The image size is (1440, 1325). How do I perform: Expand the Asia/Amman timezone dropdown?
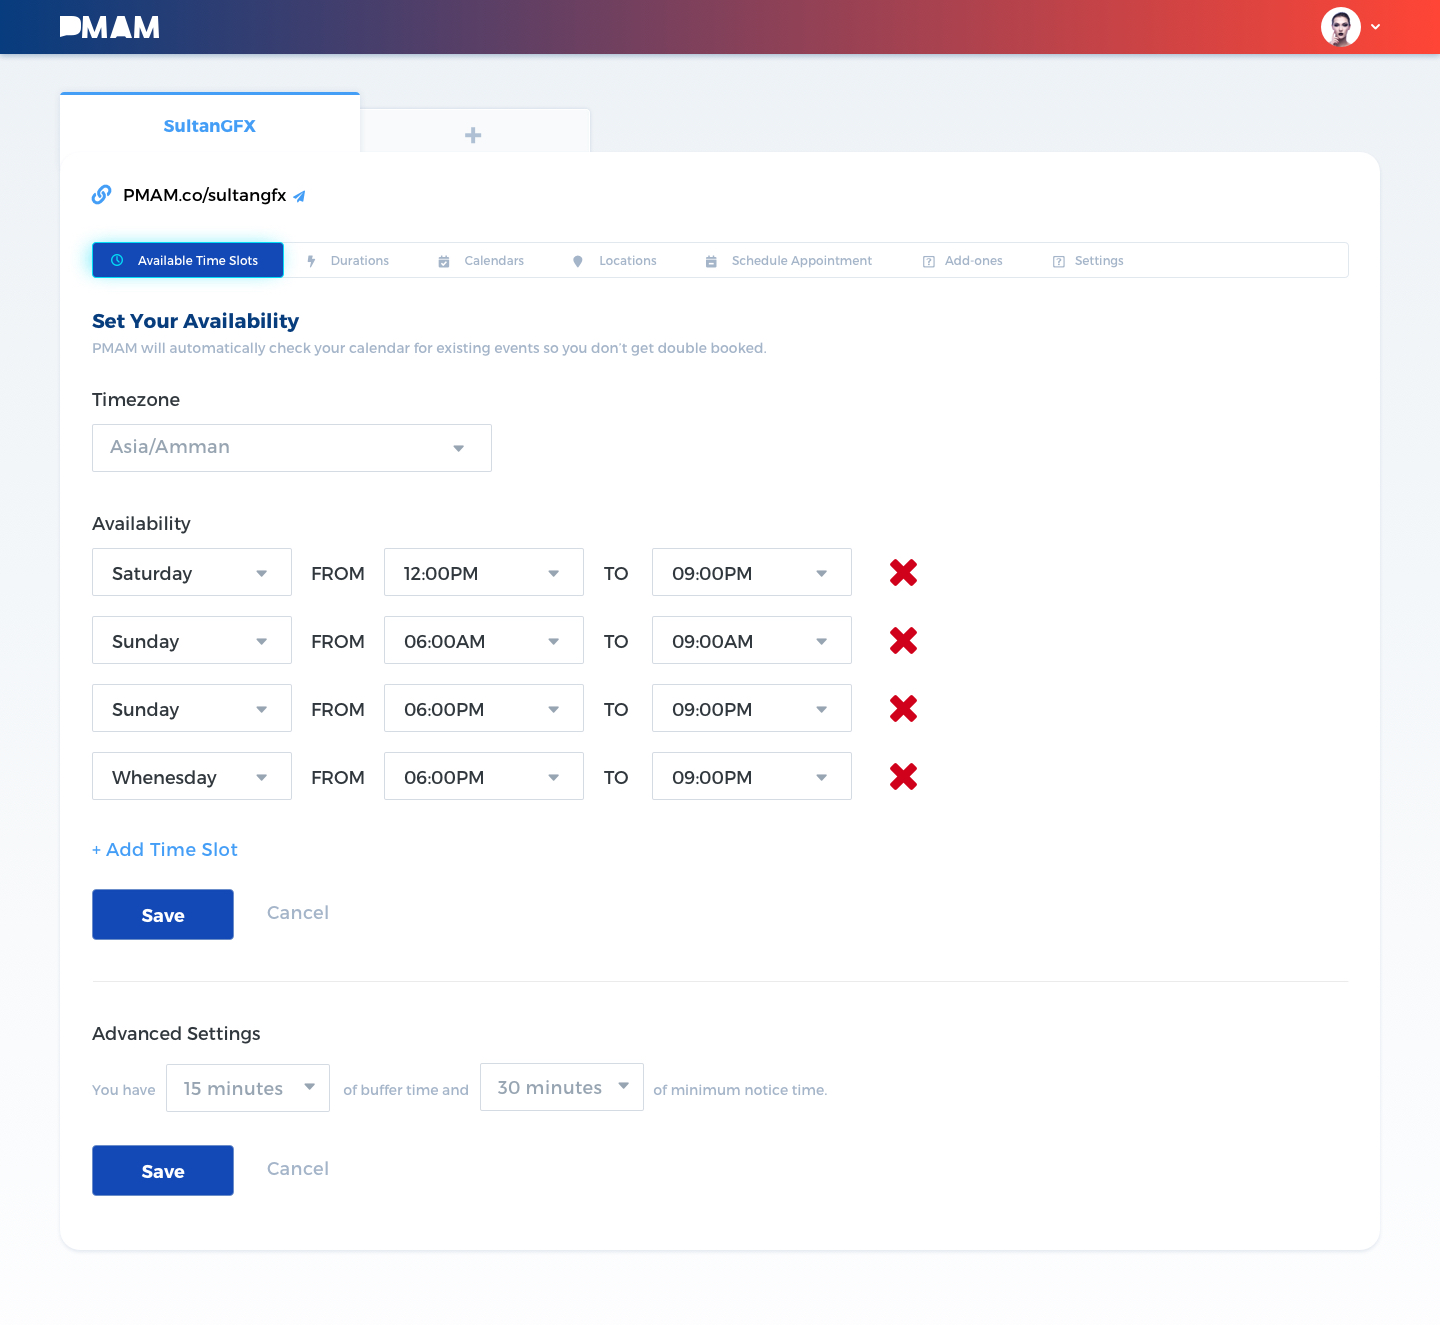tap(291, 448)
